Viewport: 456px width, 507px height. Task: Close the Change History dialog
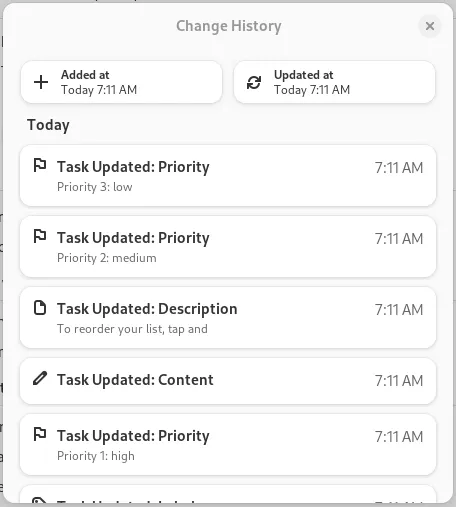430,26
